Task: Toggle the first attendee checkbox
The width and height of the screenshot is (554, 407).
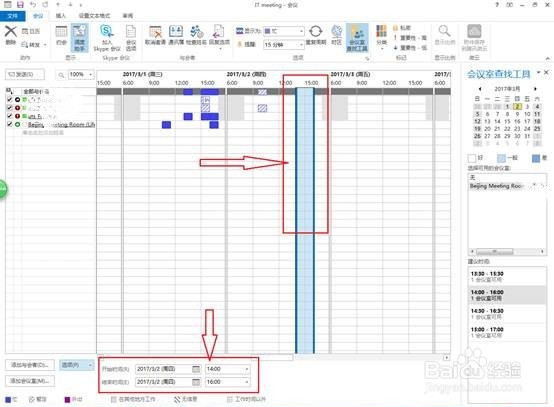Action: (x=10, y=100)
